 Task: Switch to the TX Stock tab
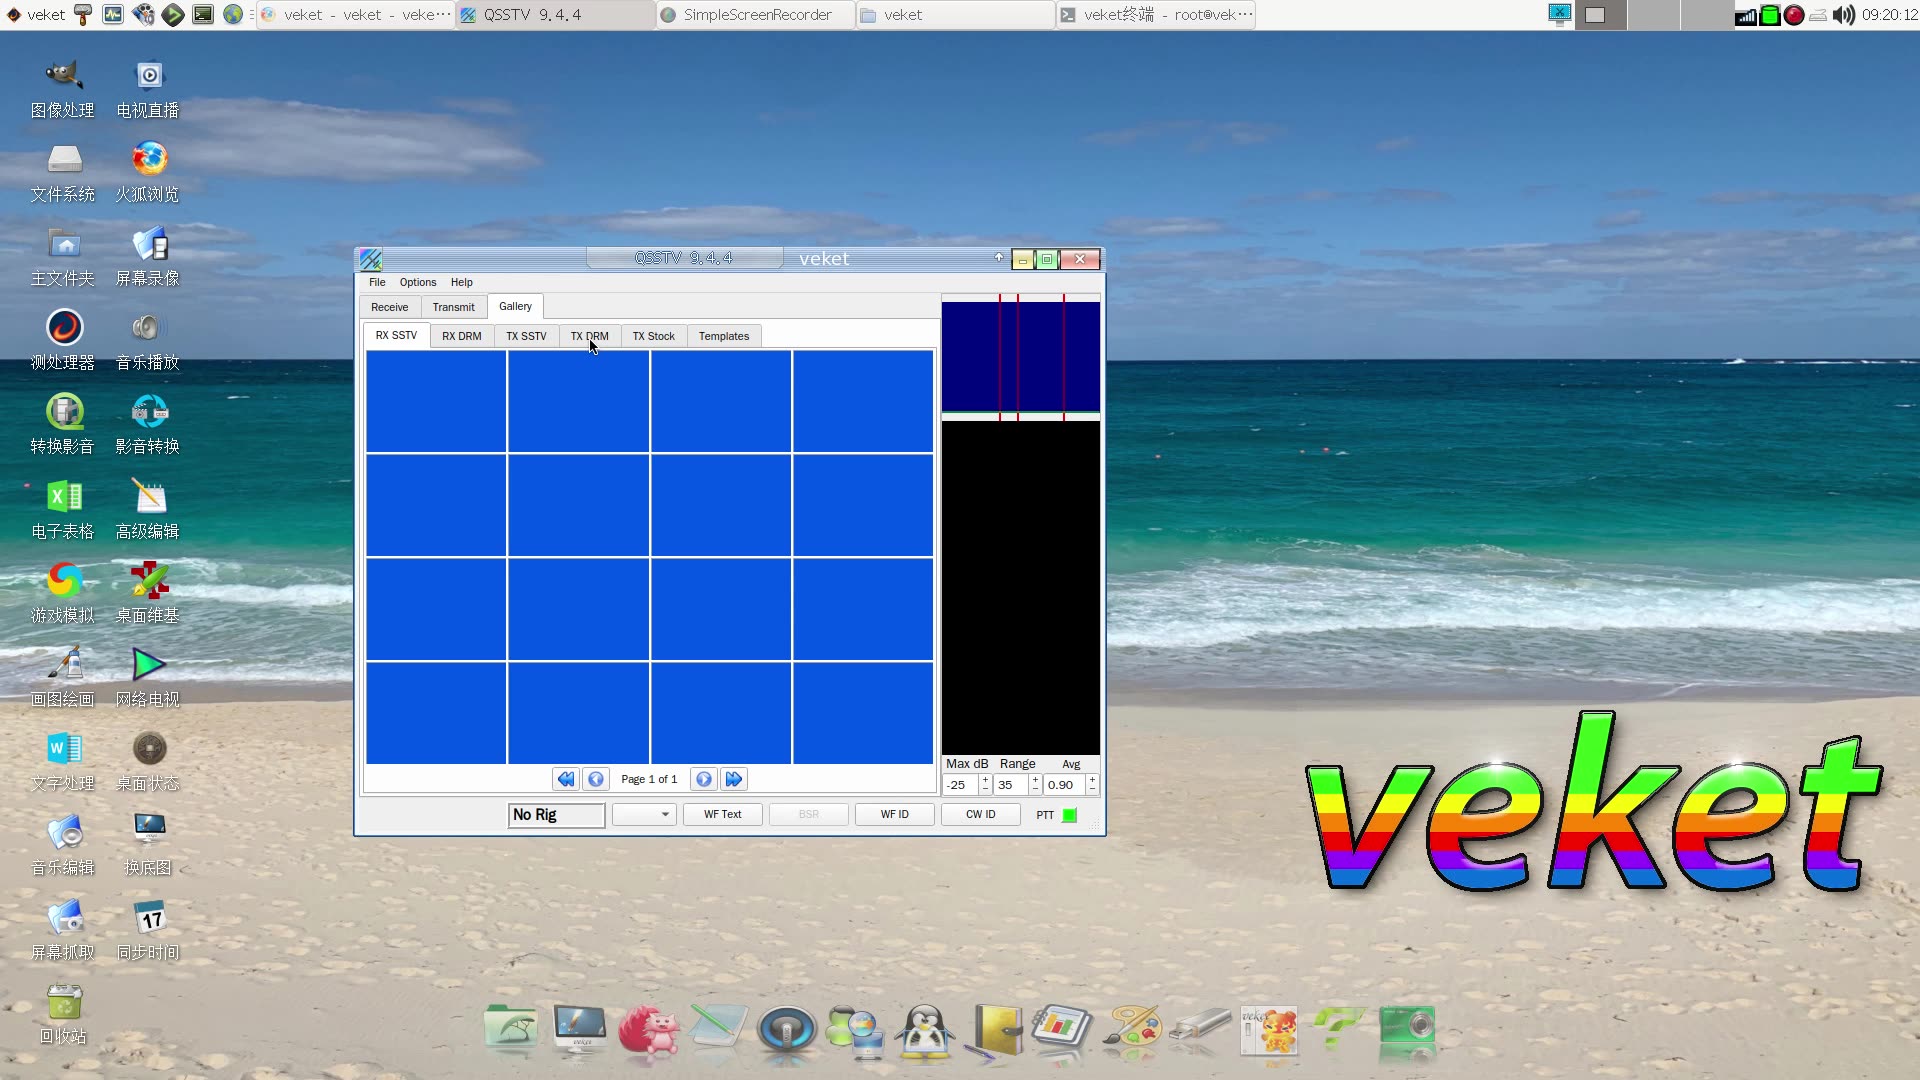pos(653,336)
